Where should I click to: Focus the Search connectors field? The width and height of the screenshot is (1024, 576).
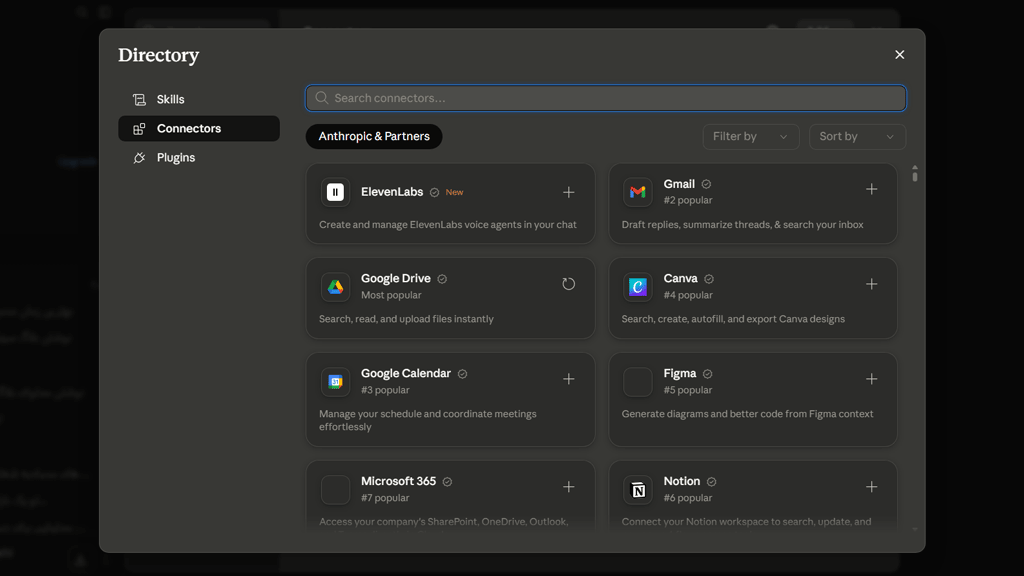pos(605,98)
